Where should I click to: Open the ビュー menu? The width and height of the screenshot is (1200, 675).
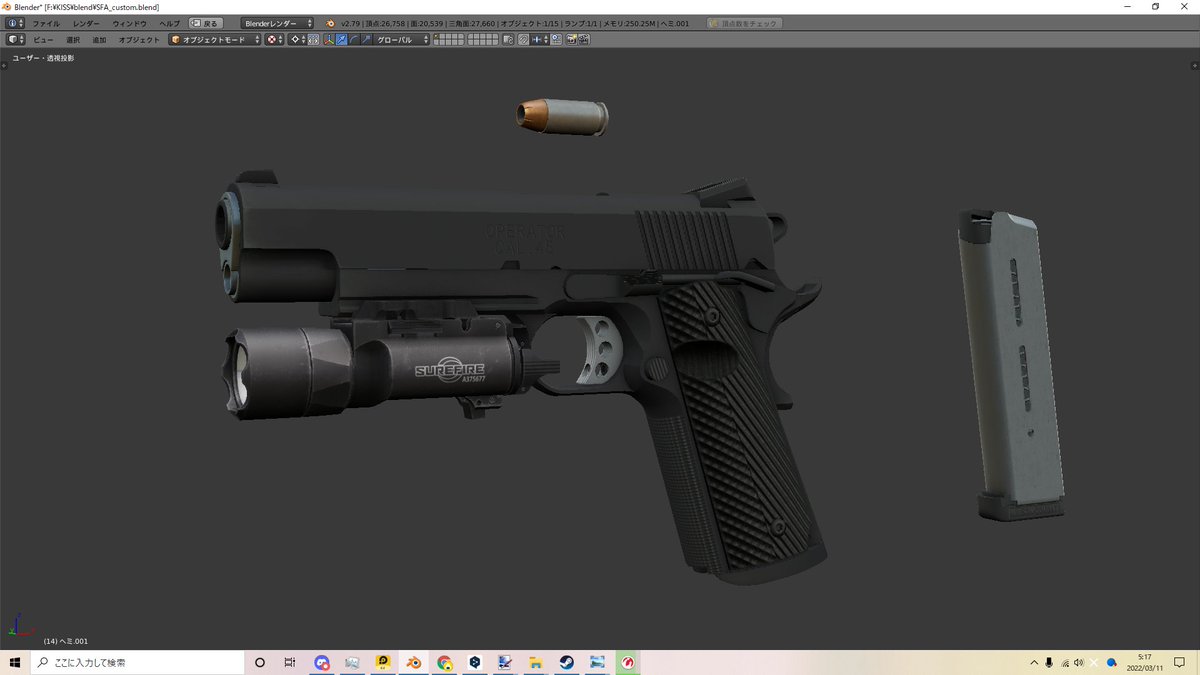43,39
